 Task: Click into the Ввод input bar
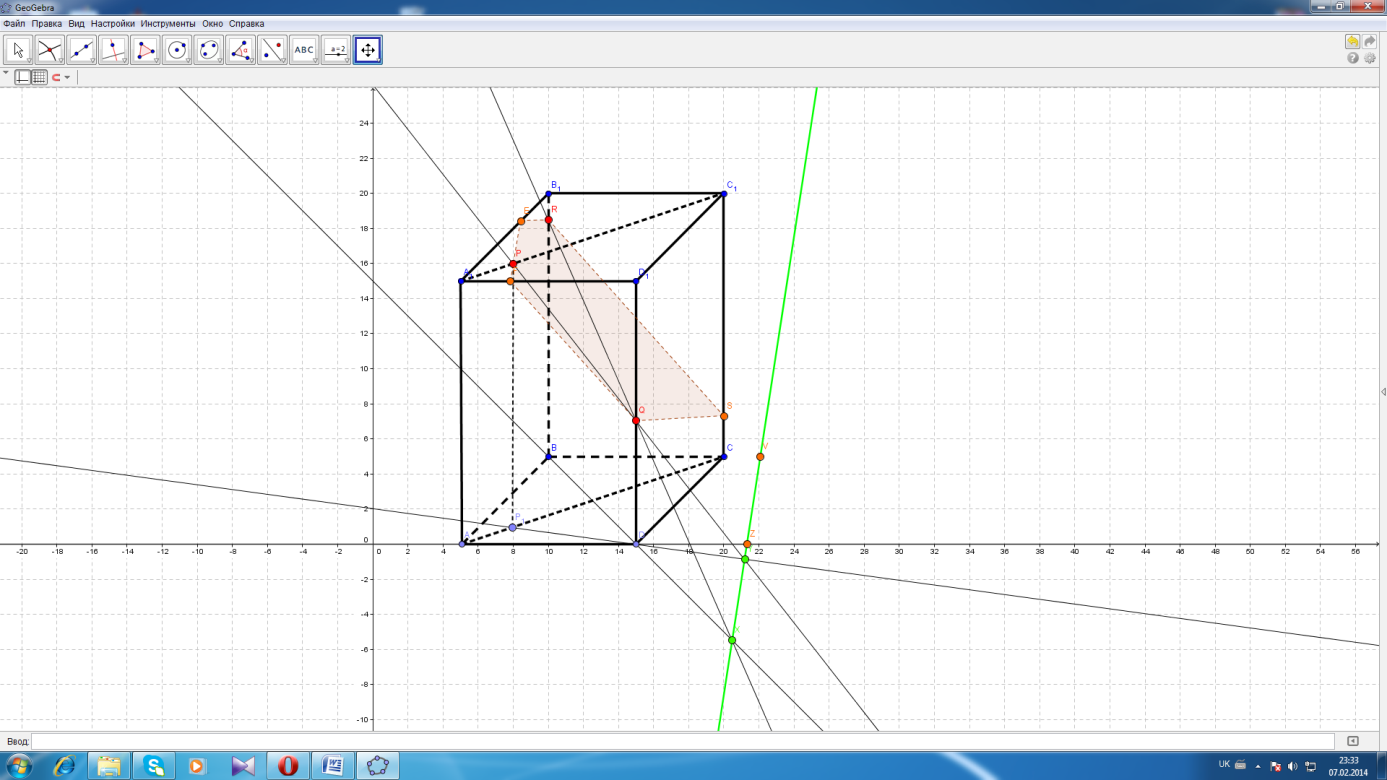tap(682, 741)
